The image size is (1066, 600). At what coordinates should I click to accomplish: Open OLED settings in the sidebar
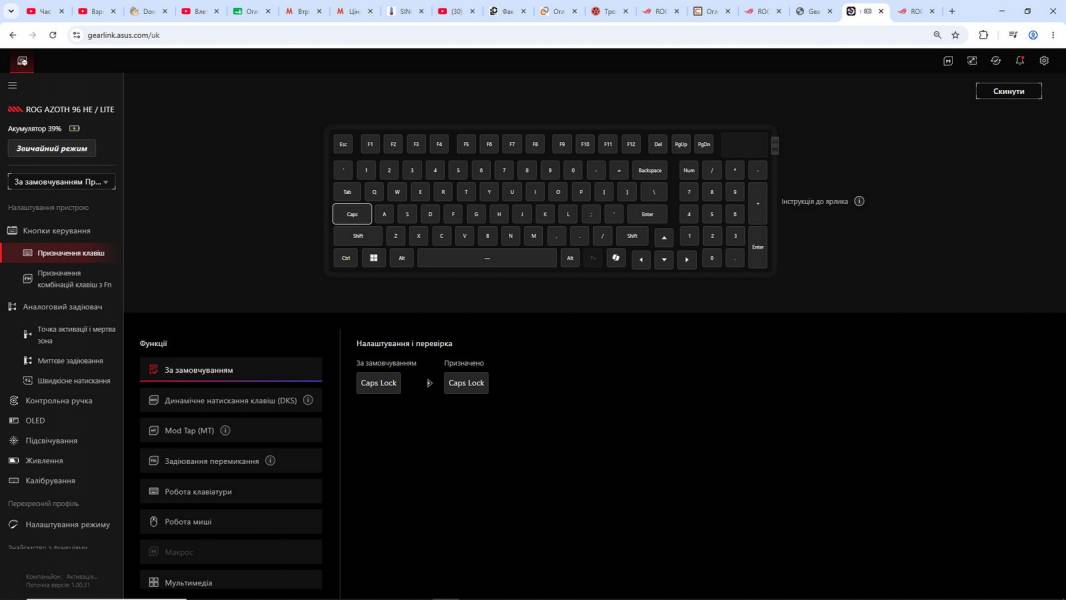pyautogui.click(x=34, y=421)
